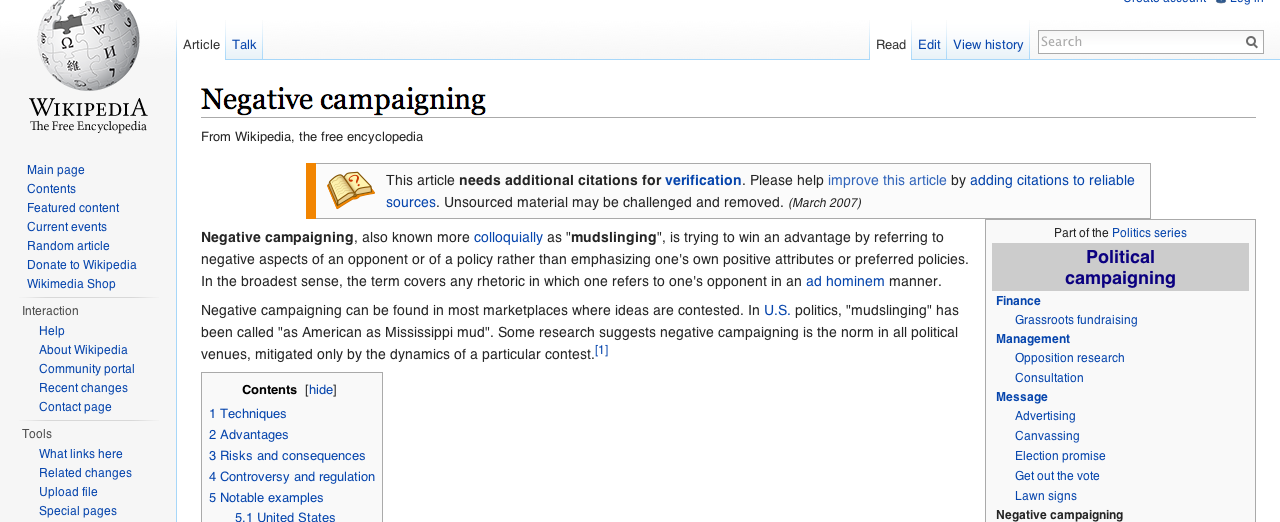Open the Article tab
1280x522 pixels.
click(201, 45)
